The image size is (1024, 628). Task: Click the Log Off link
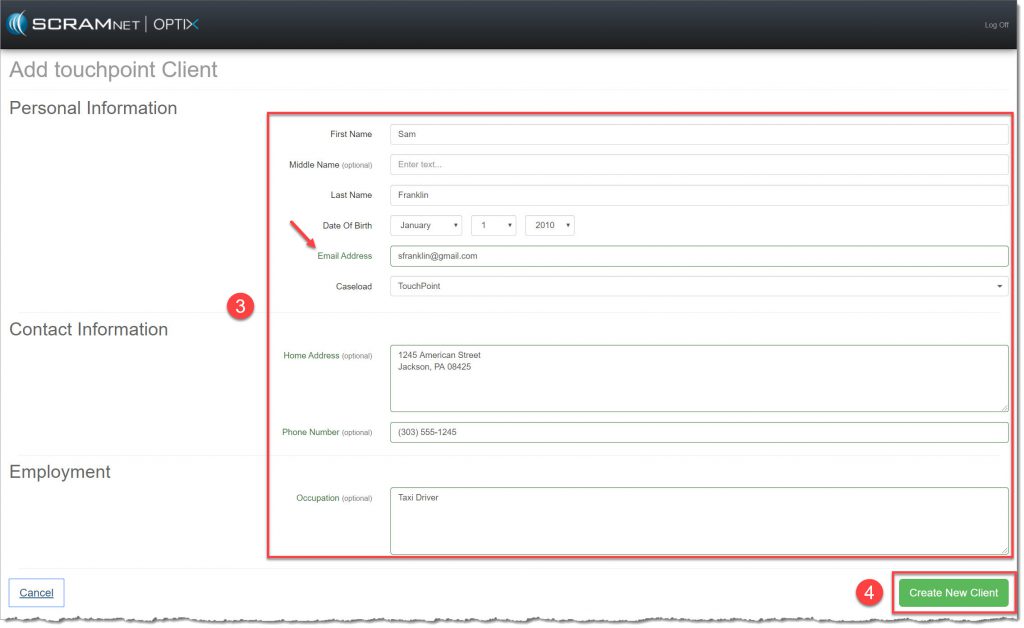[996, 24]
